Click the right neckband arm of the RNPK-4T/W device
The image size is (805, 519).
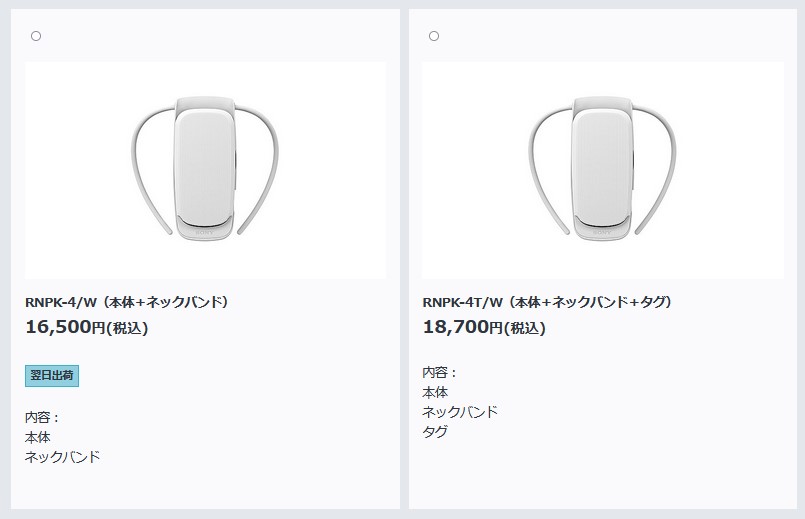pos(664,169)
